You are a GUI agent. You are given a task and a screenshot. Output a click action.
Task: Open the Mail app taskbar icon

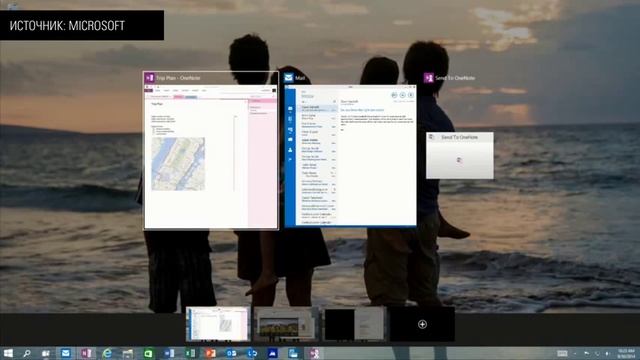[x=65, y=353]
